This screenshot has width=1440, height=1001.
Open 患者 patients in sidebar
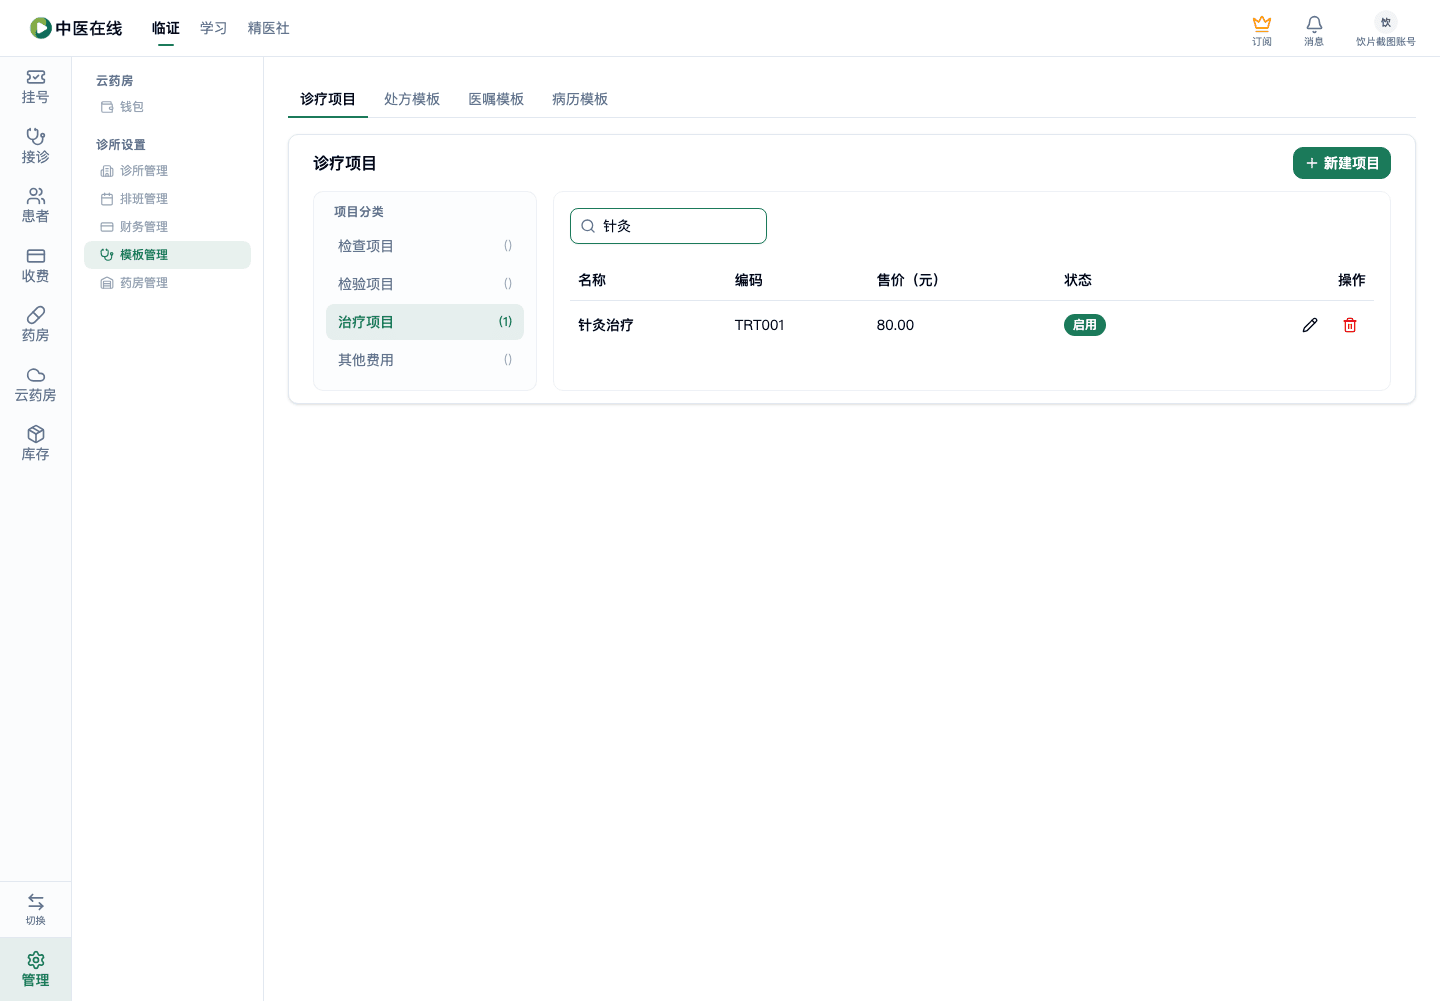click(36, 206)
